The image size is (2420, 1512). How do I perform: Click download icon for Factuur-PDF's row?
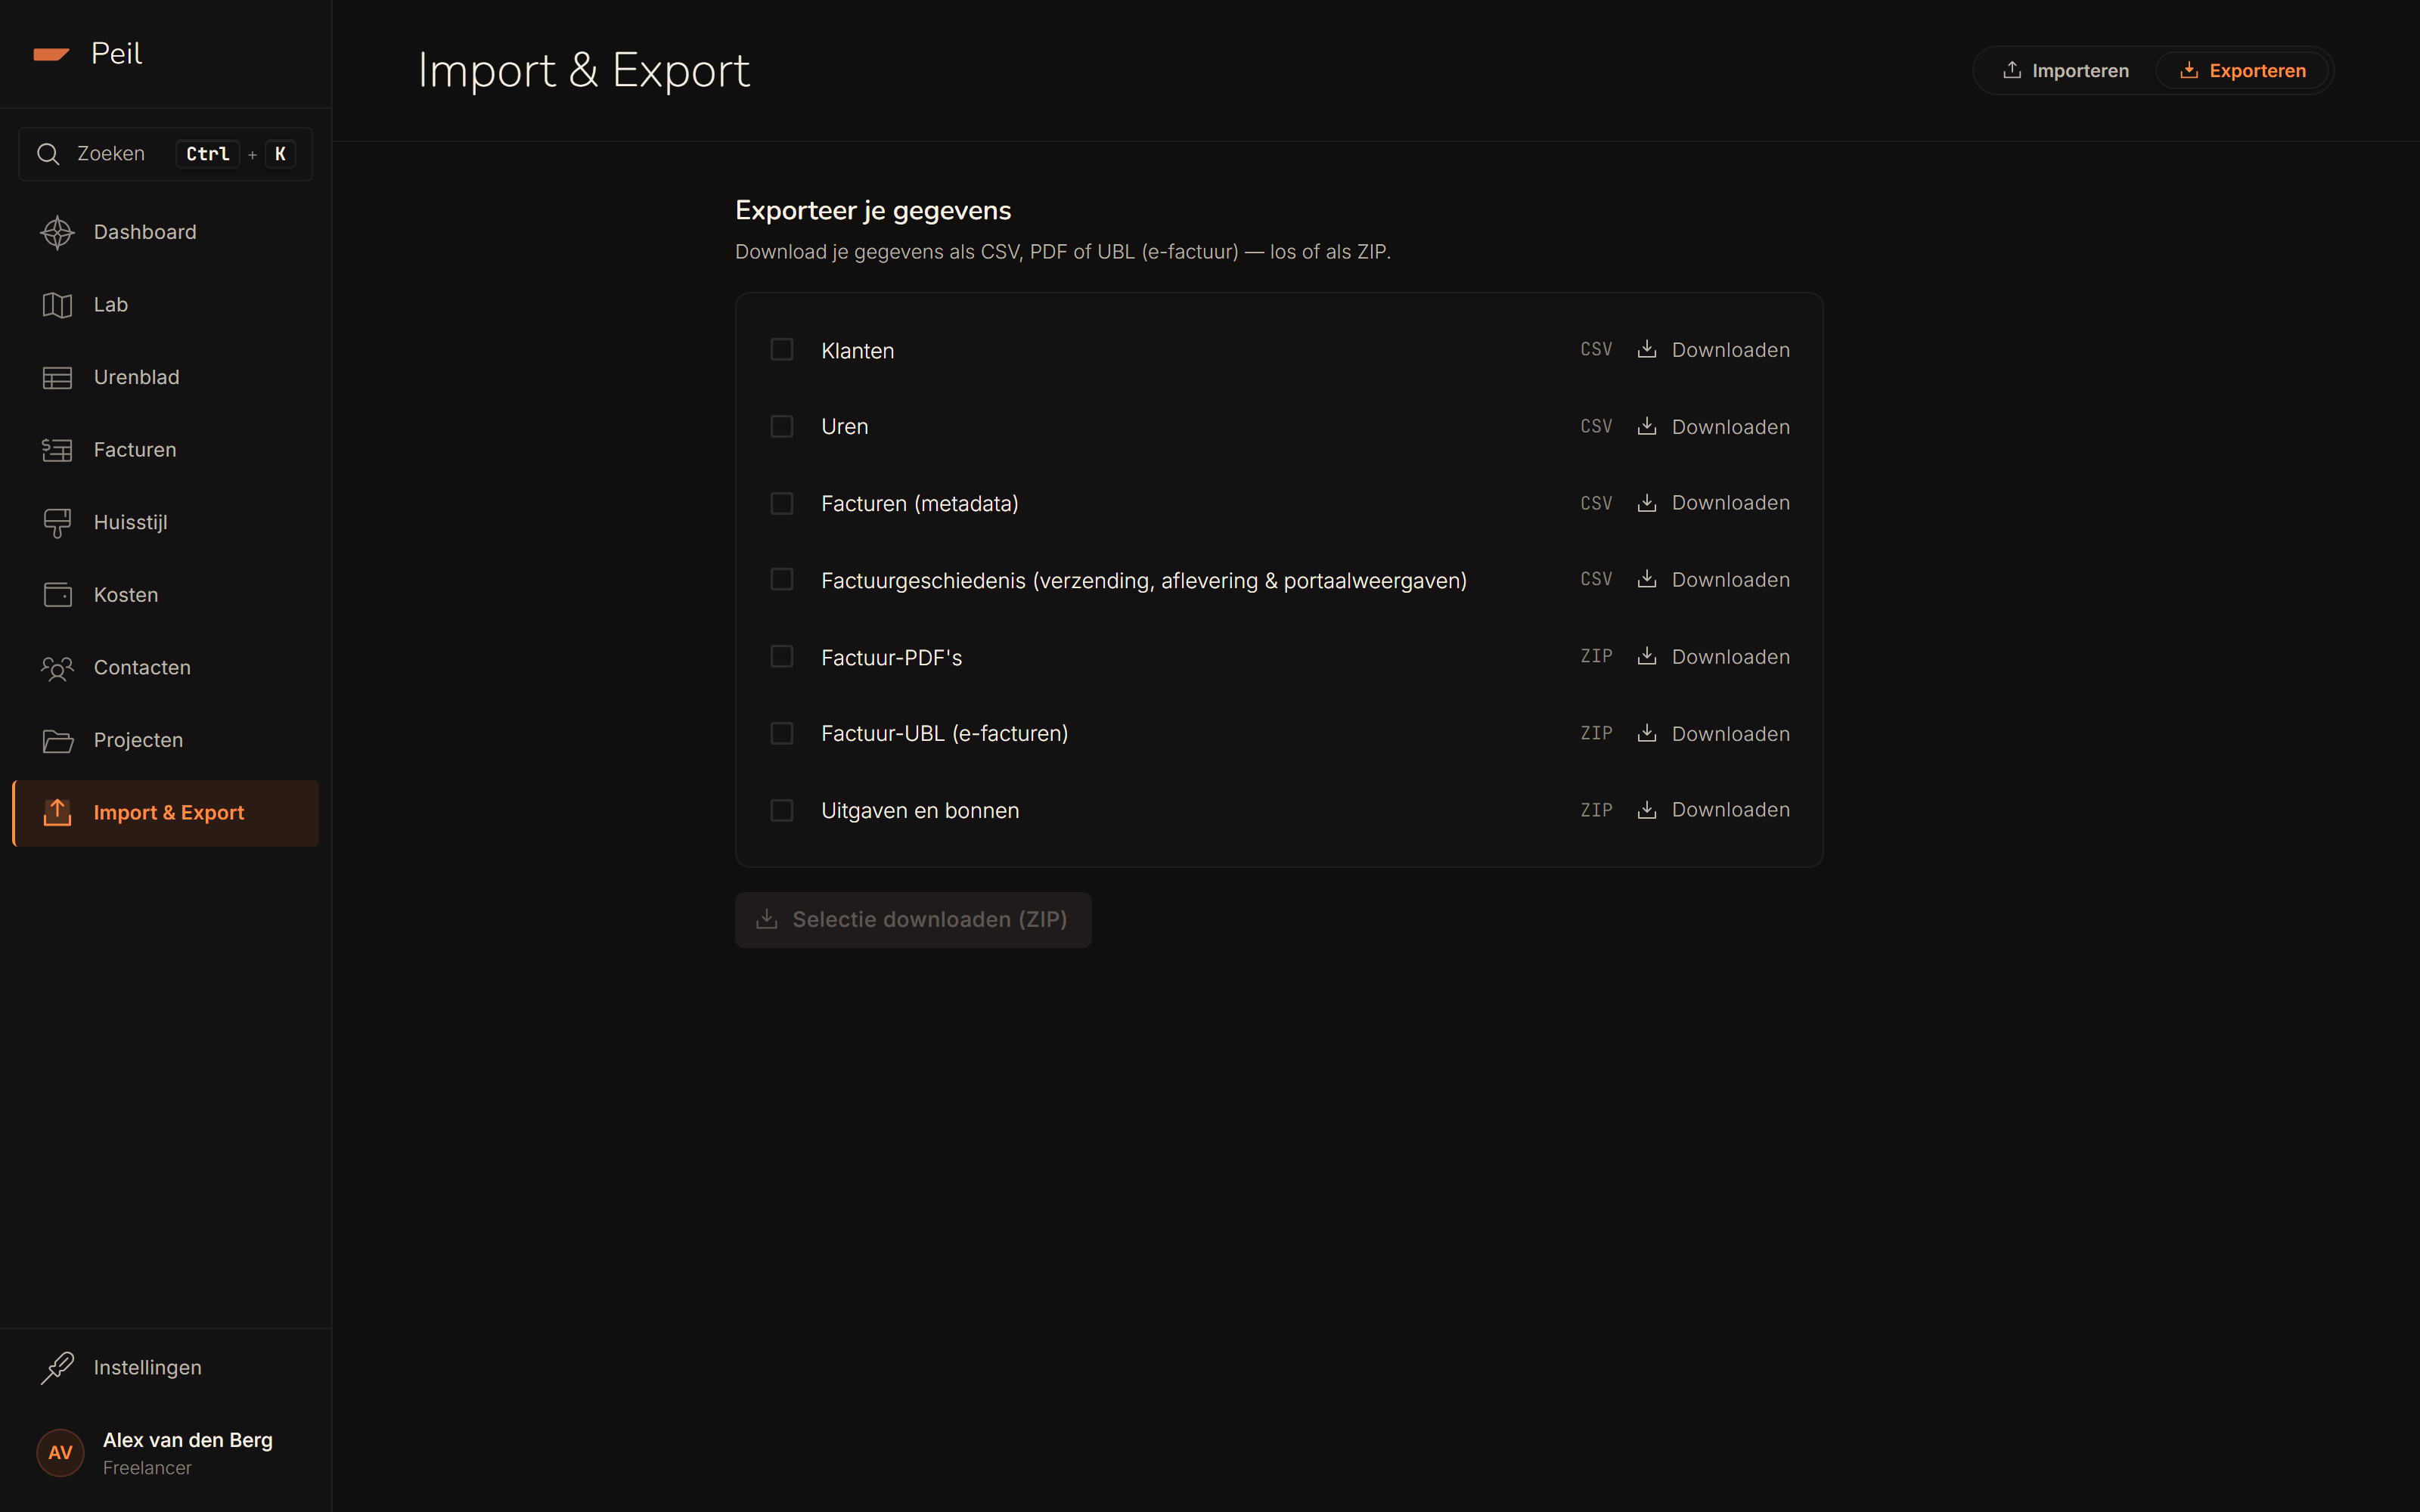1647,656
